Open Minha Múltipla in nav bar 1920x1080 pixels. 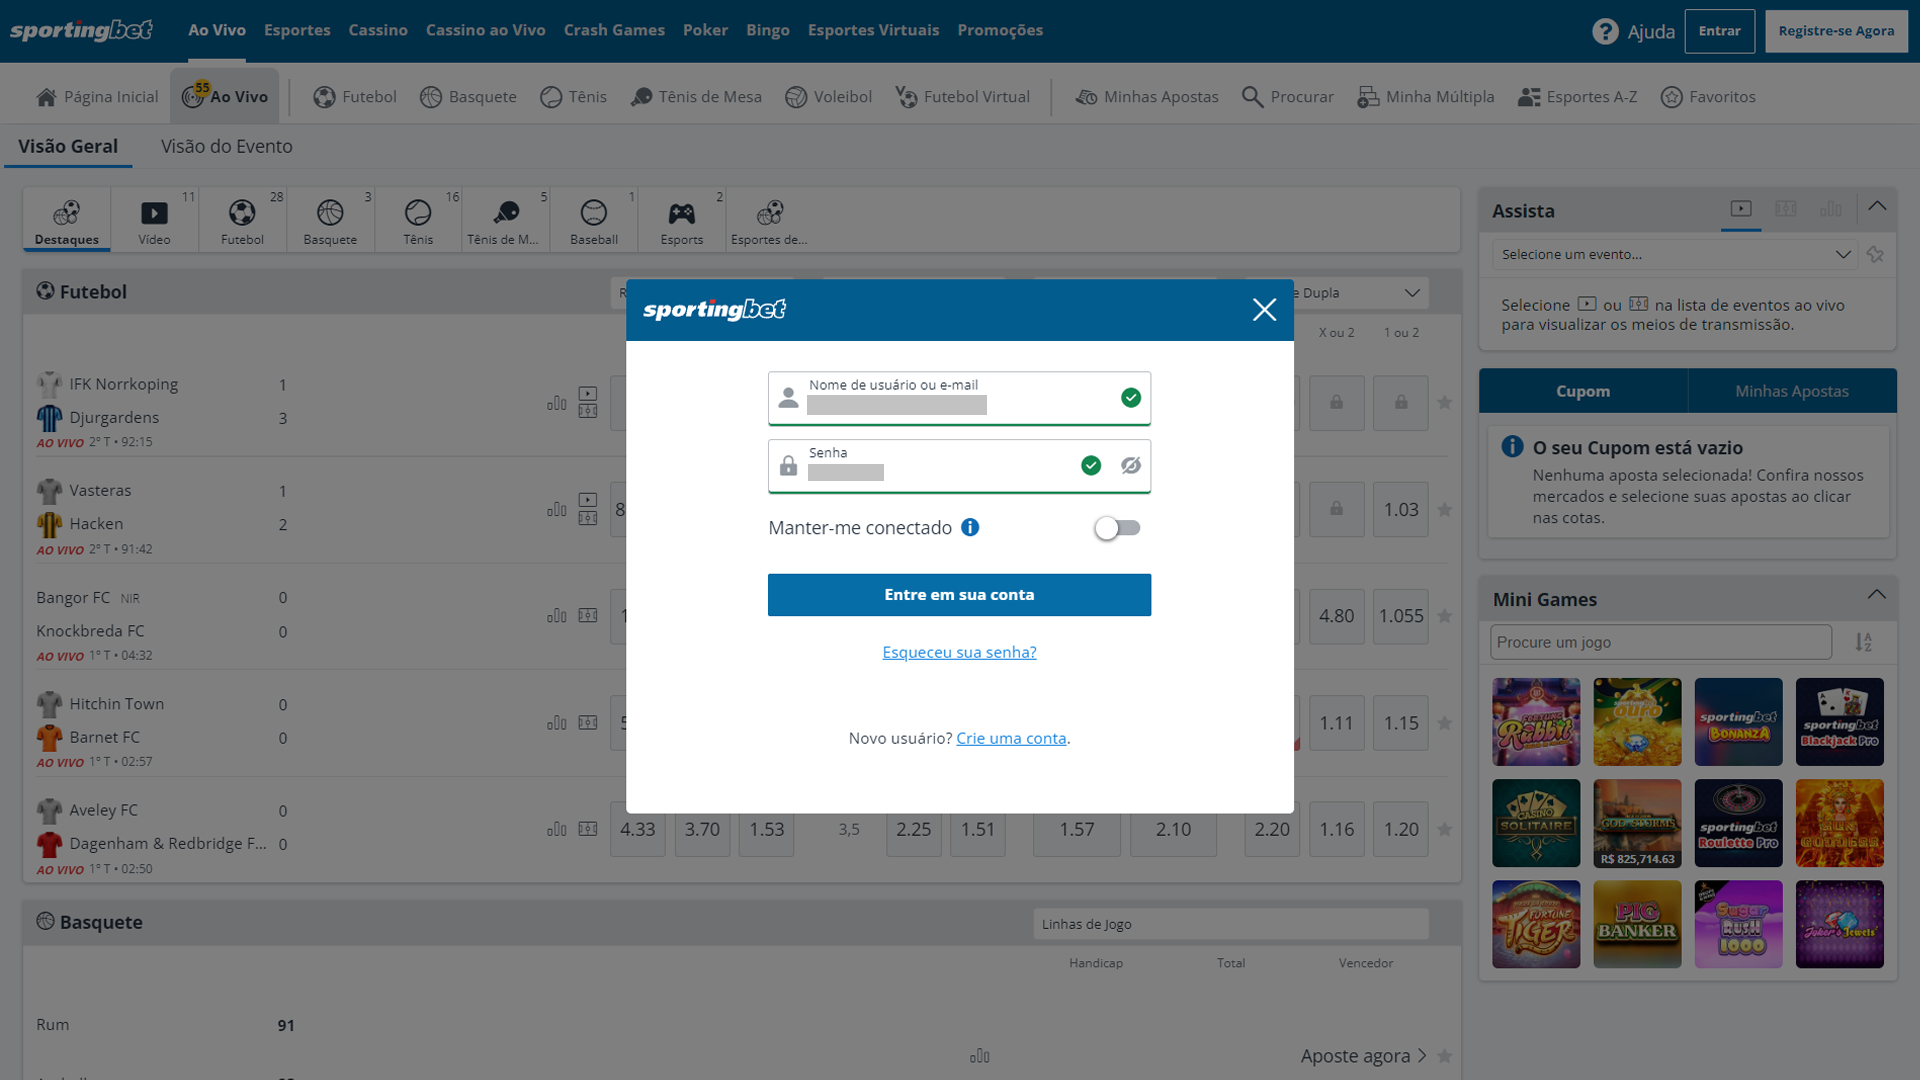point(1425,97)
